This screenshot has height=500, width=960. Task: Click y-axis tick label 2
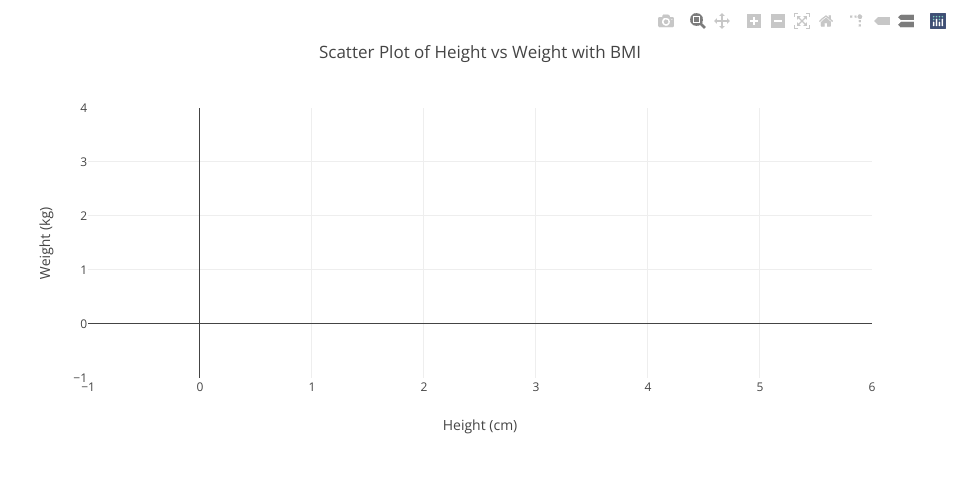[82, 216]
